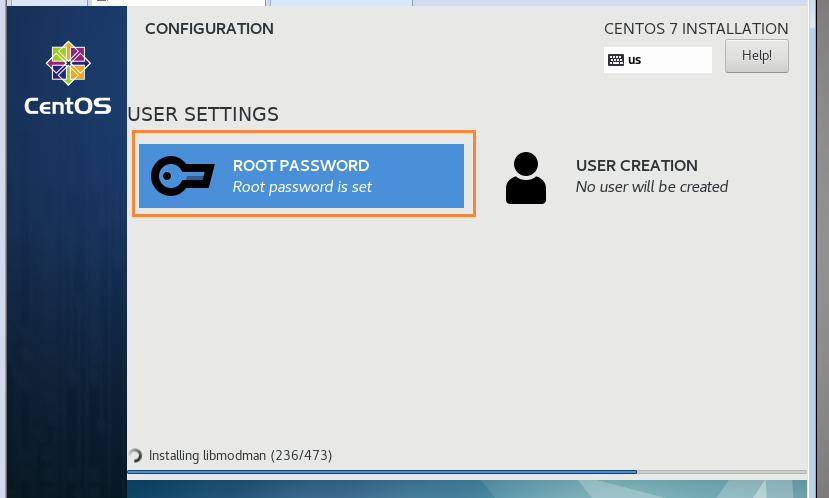Click the keyboard icon next to us
Viewport: 829px width, 498px height.
[616, 60]
